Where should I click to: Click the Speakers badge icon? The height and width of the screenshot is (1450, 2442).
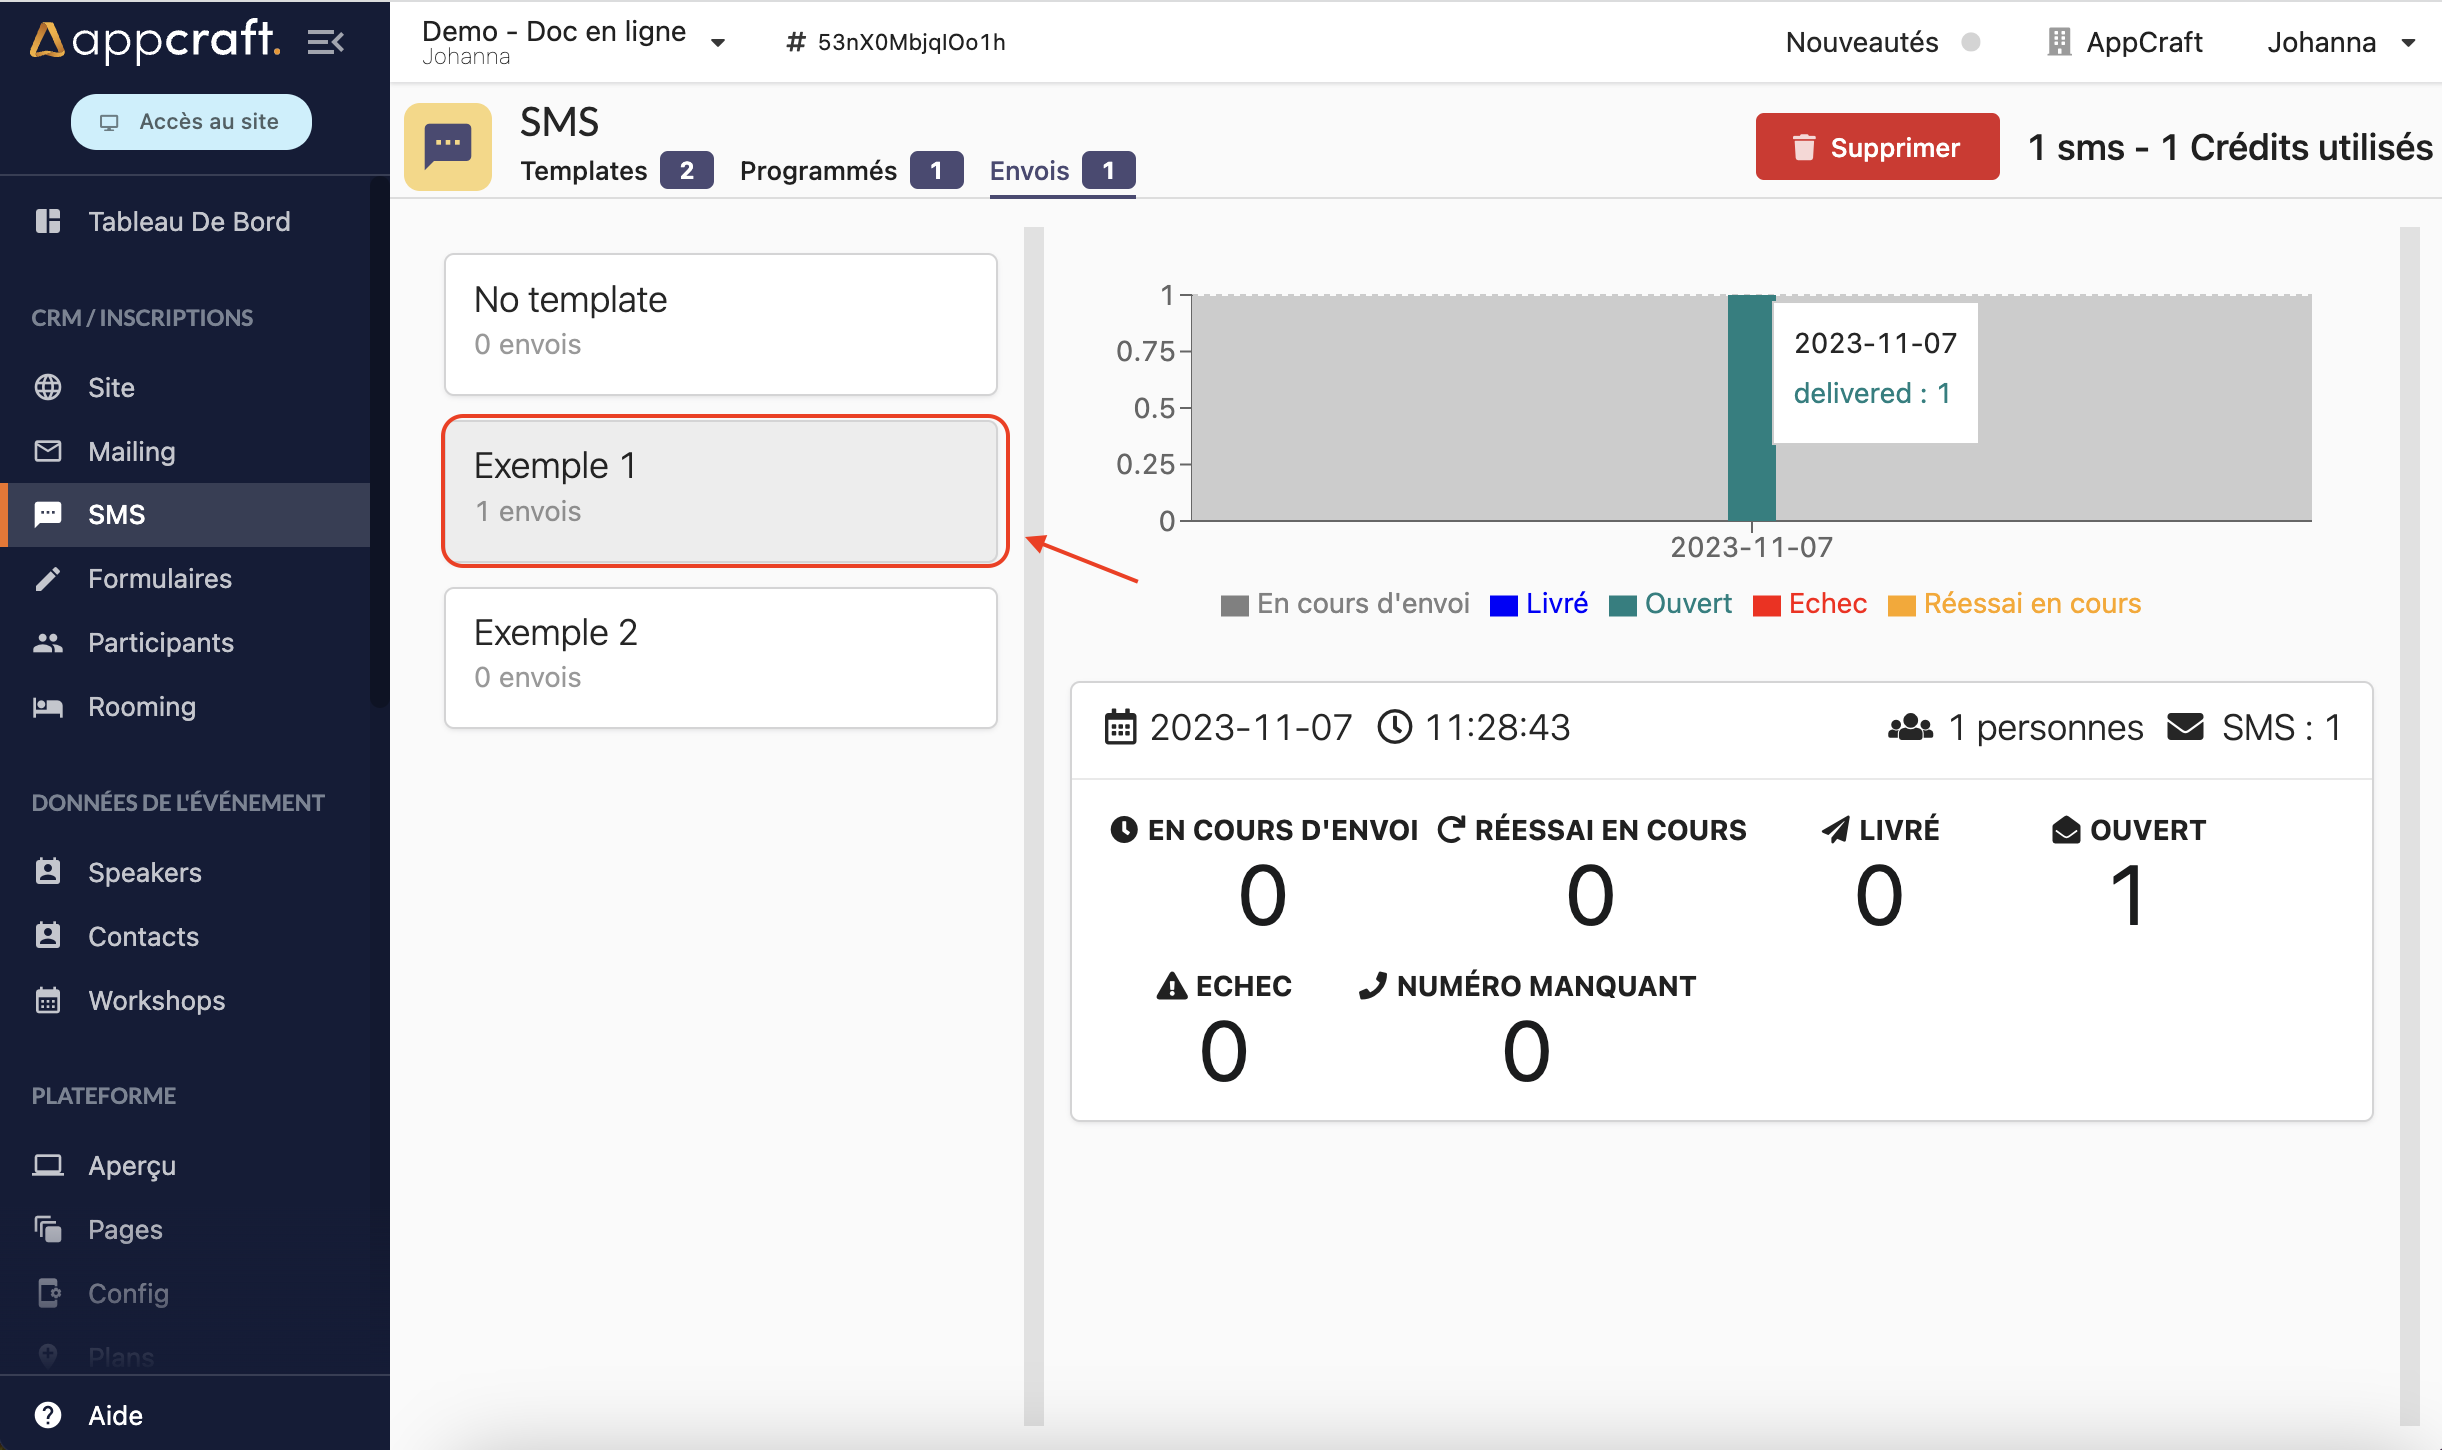(x=48, y=872)
